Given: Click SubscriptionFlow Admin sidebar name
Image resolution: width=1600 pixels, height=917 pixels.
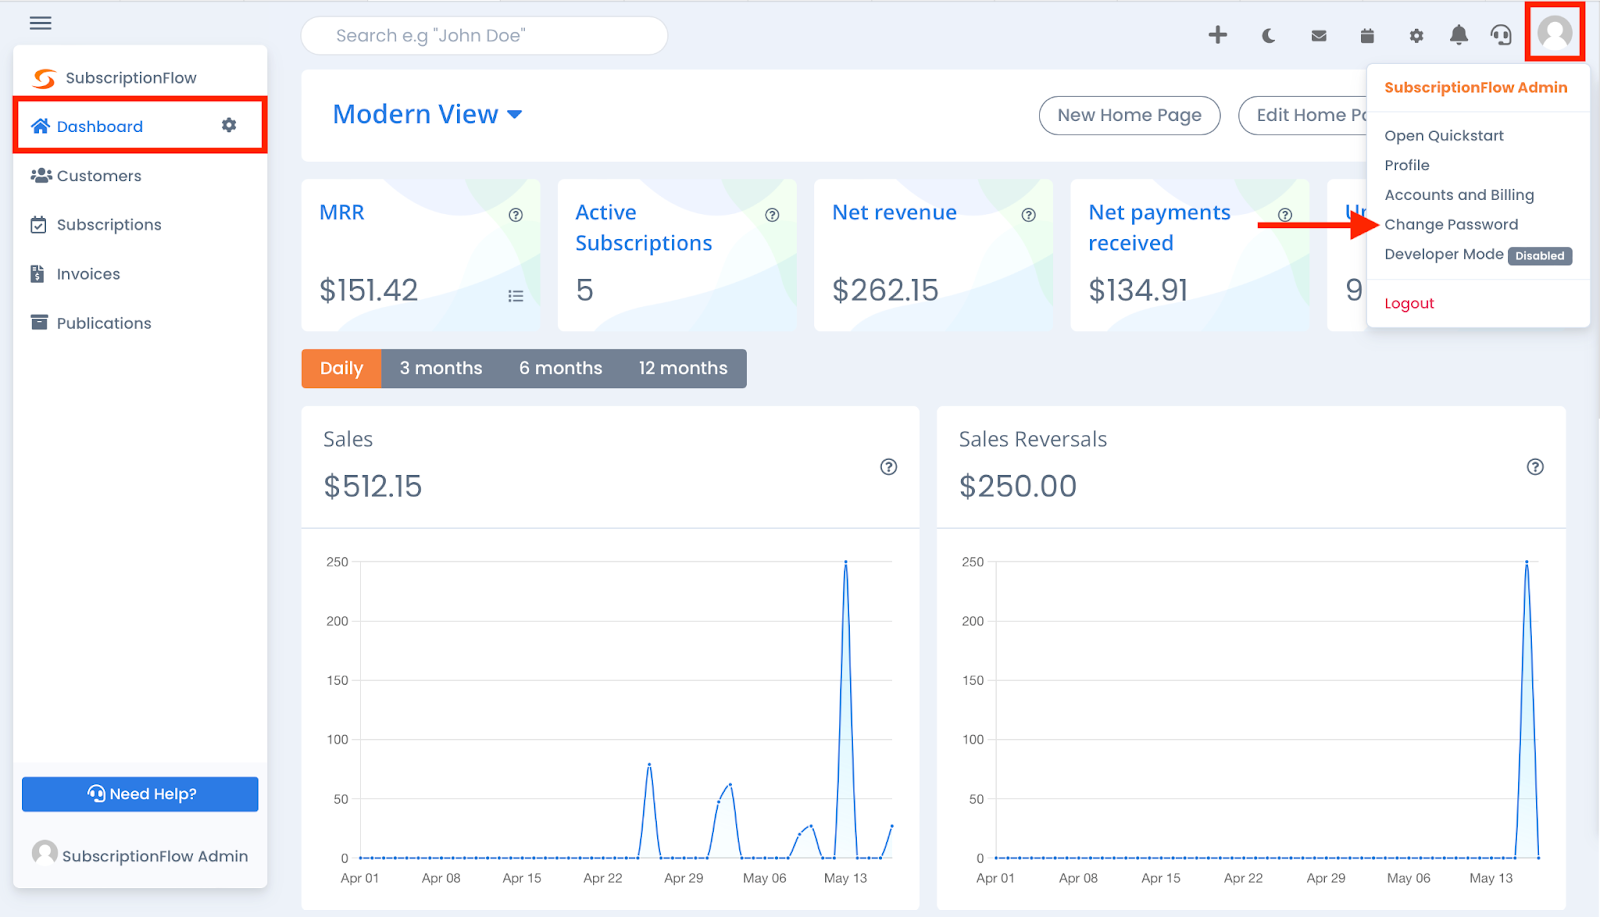Looking at the screenshot, I should pyautogui.click(x=155, y=856).
